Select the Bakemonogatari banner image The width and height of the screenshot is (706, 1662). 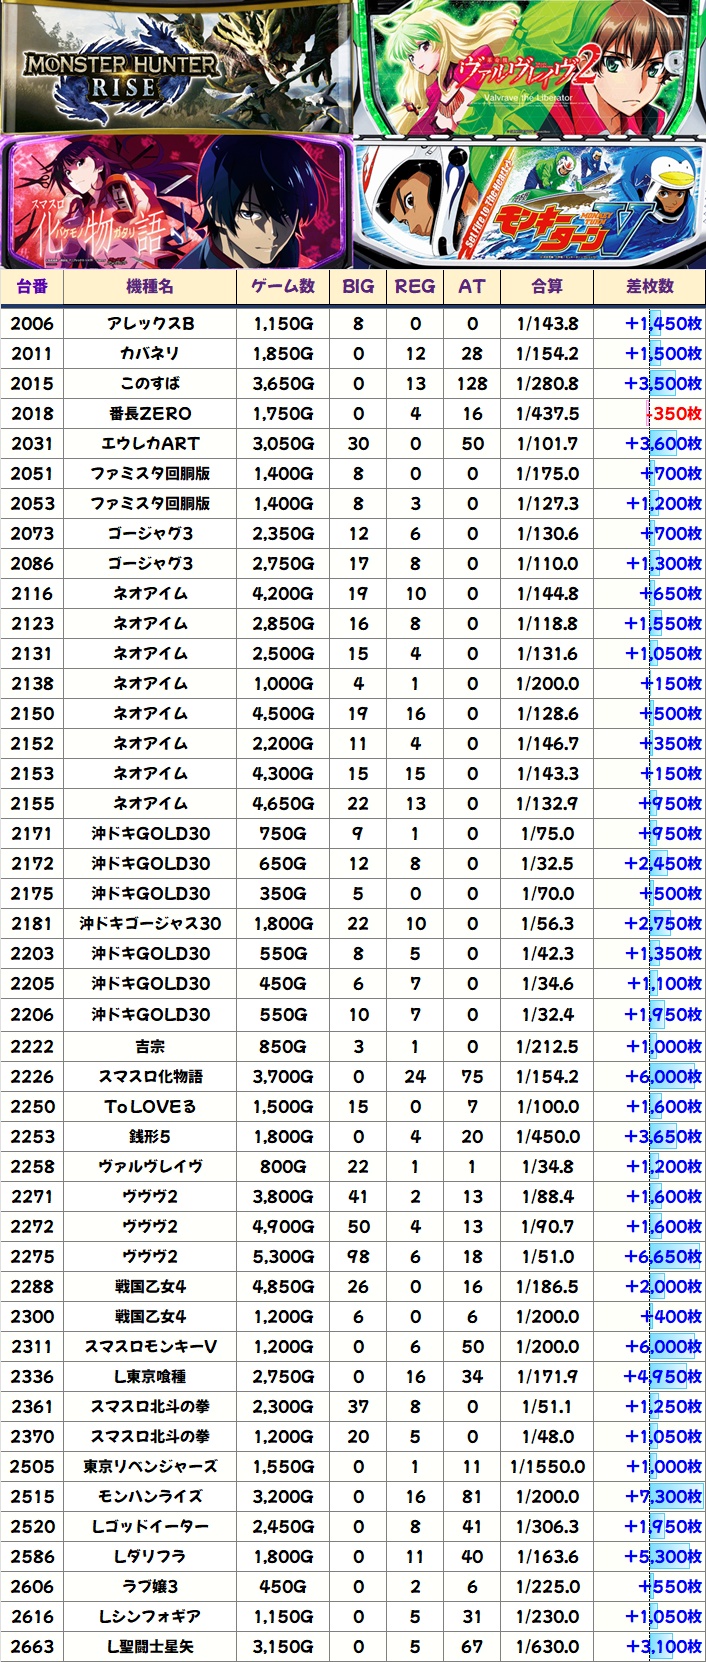click(x=176, y=204)
